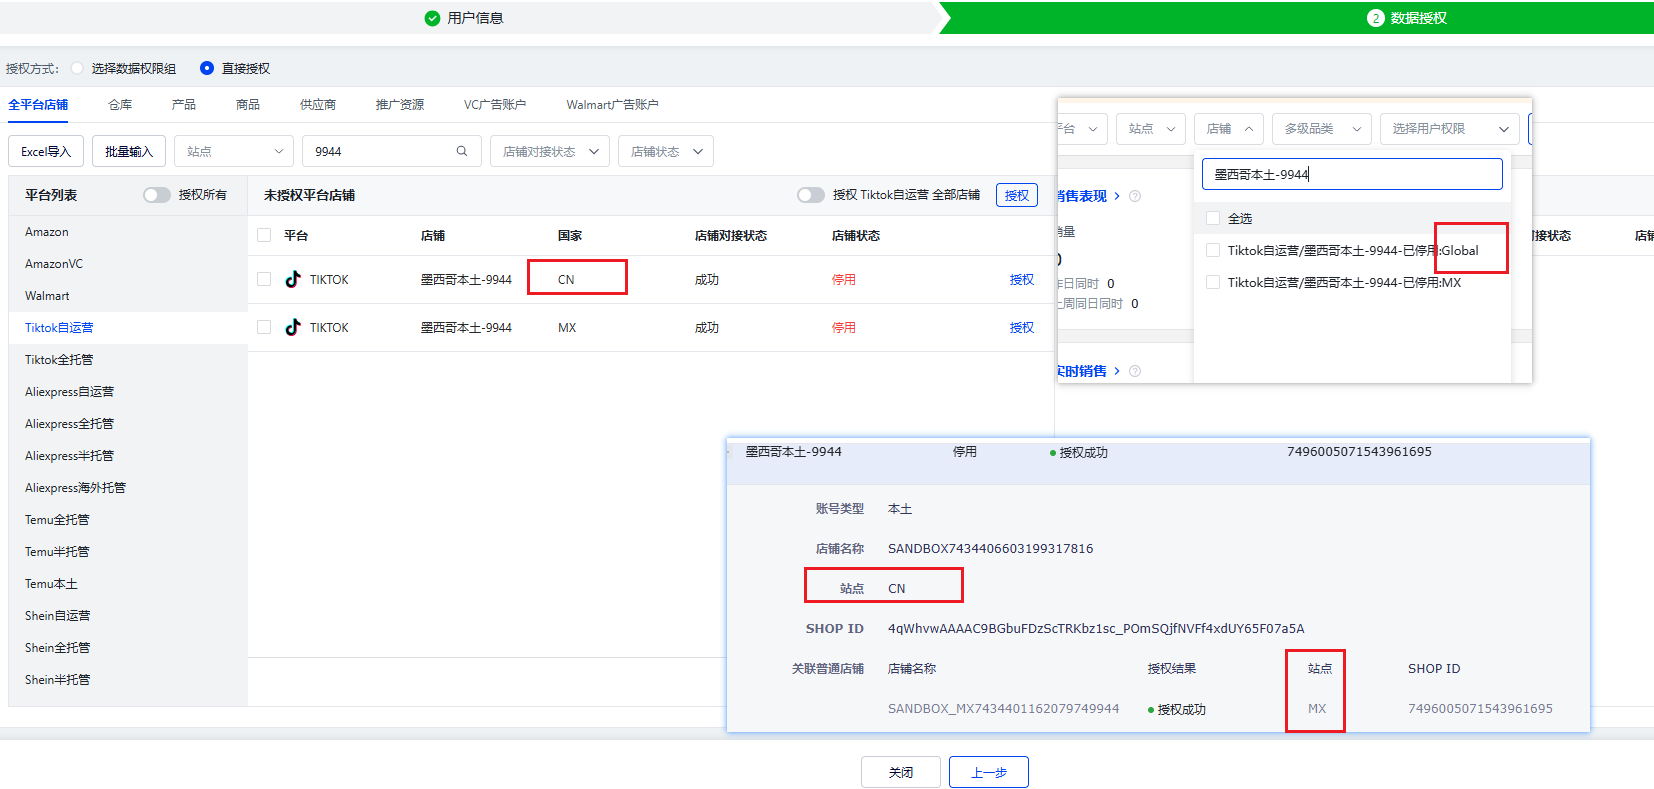
Task: Open the 站点 dropdown in the top-right panel
Action: (1151, 128)
